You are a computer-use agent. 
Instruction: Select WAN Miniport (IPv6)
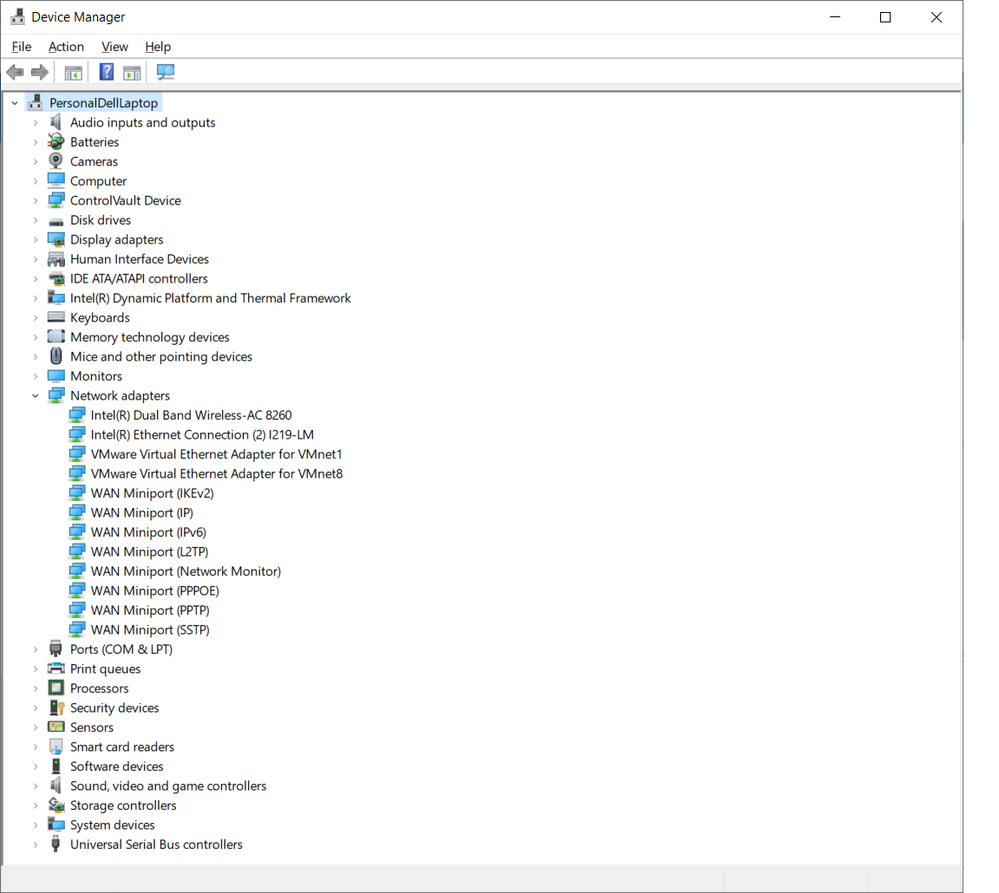[148, 532]
